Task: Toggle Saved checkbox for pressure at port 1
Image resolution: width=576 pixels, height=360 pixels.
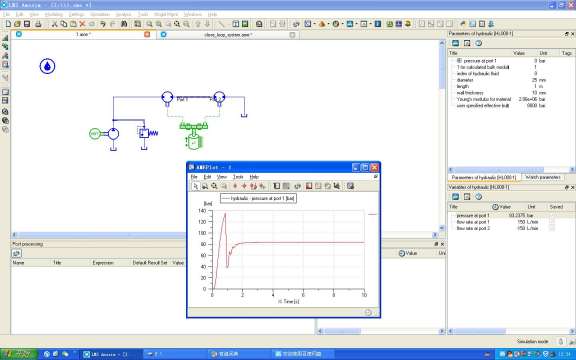Action: click(552, 216)
